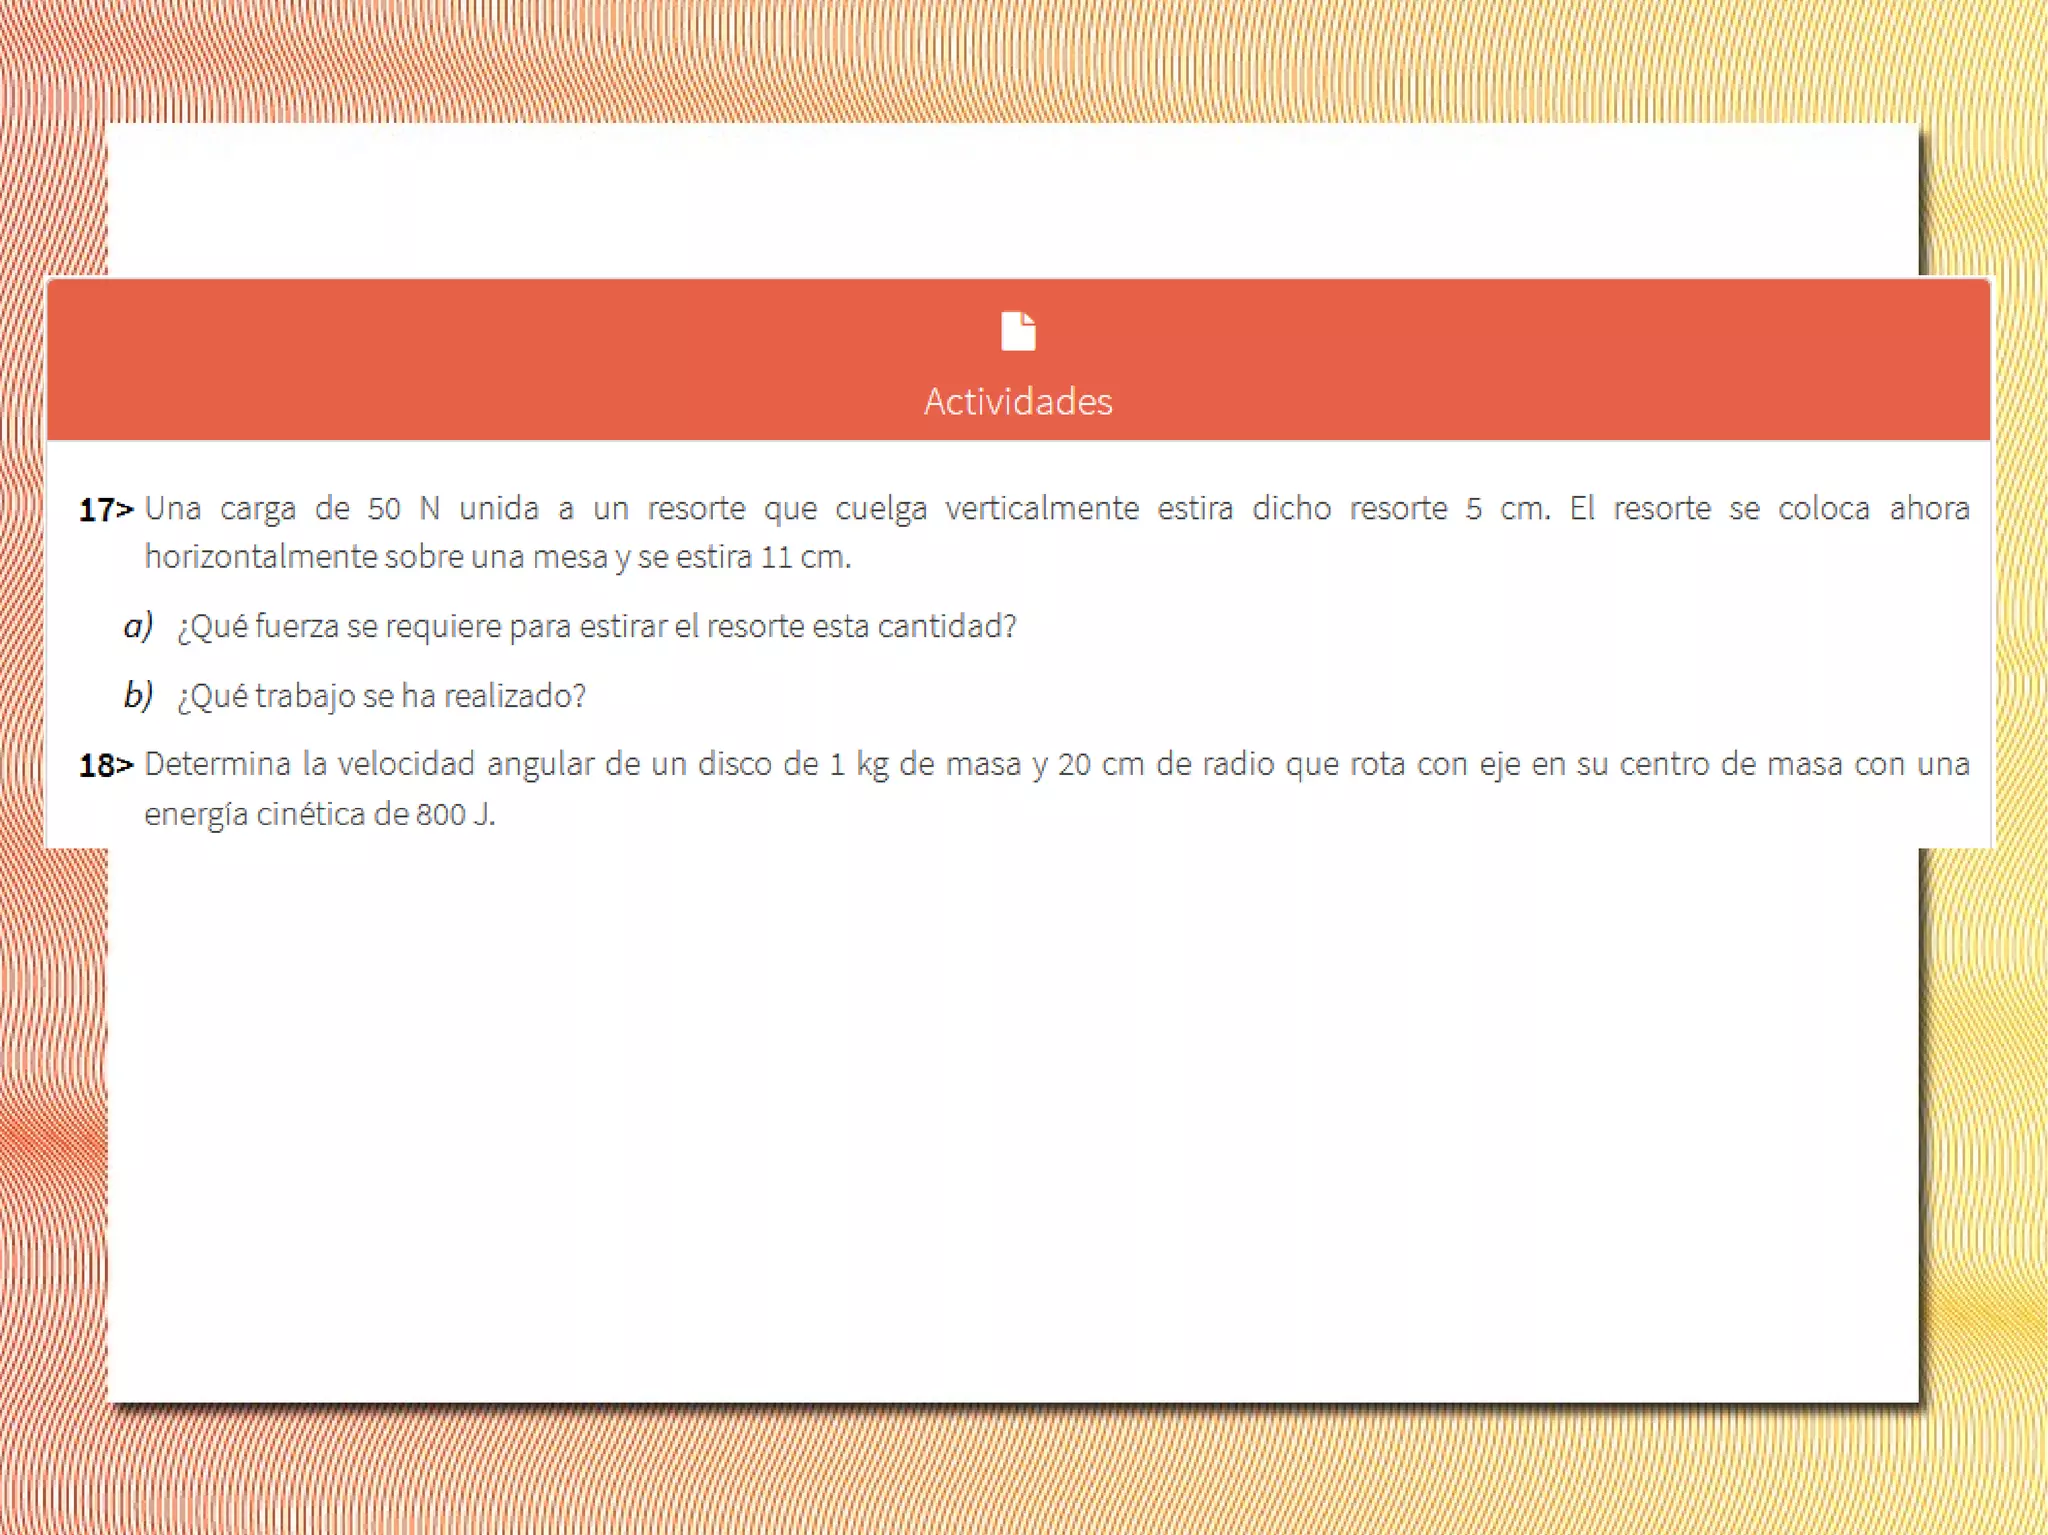Click the text 'Determina la velocidad angular'
This screenshot has width=2048, height=1535.
370,765
